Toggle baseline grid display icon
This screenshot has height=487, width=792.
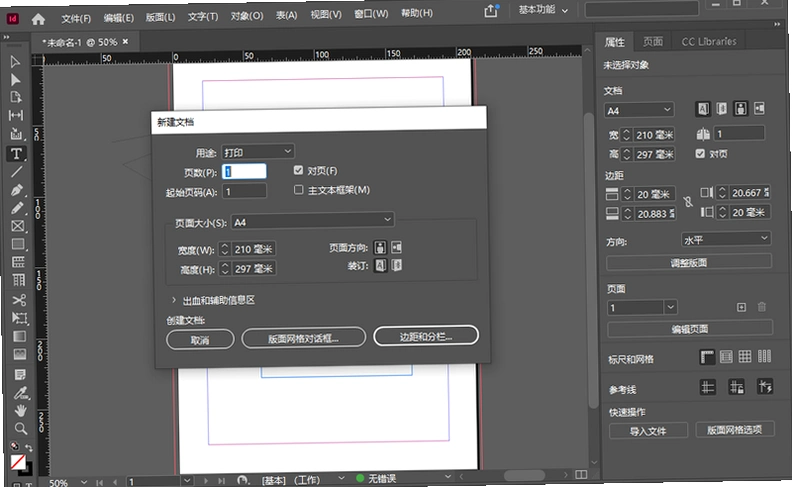726,357
